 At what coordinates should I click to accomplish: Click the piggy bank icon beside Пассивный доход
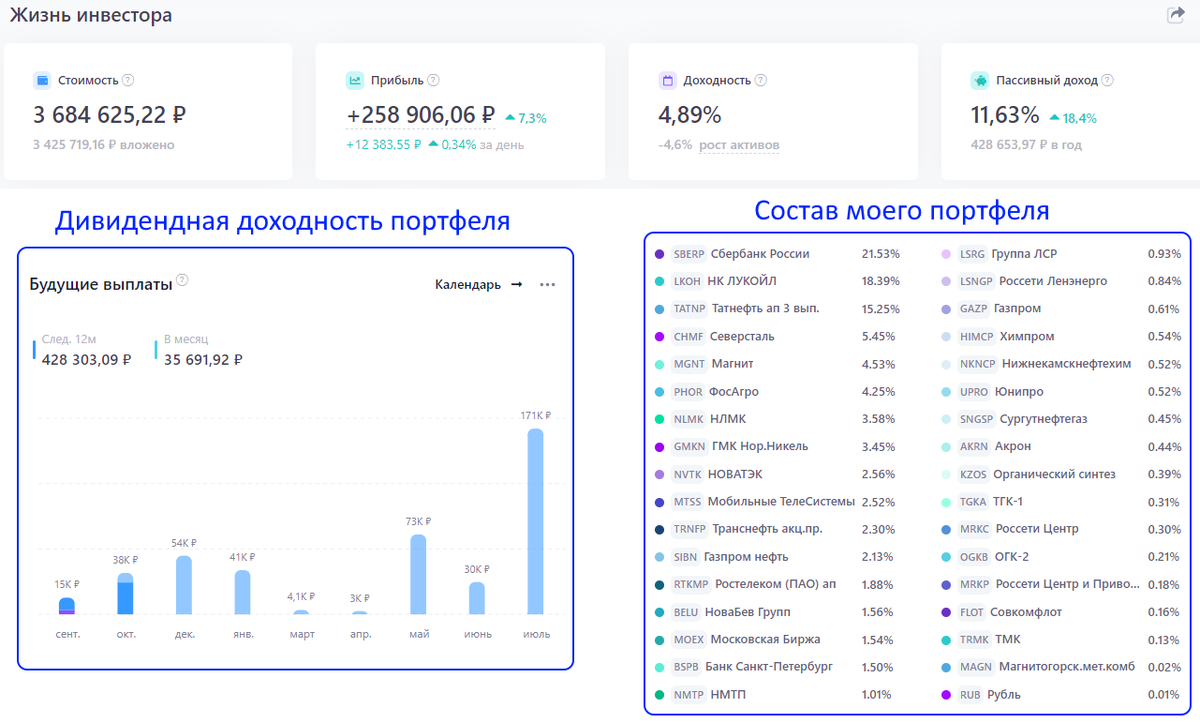point(980,80)
